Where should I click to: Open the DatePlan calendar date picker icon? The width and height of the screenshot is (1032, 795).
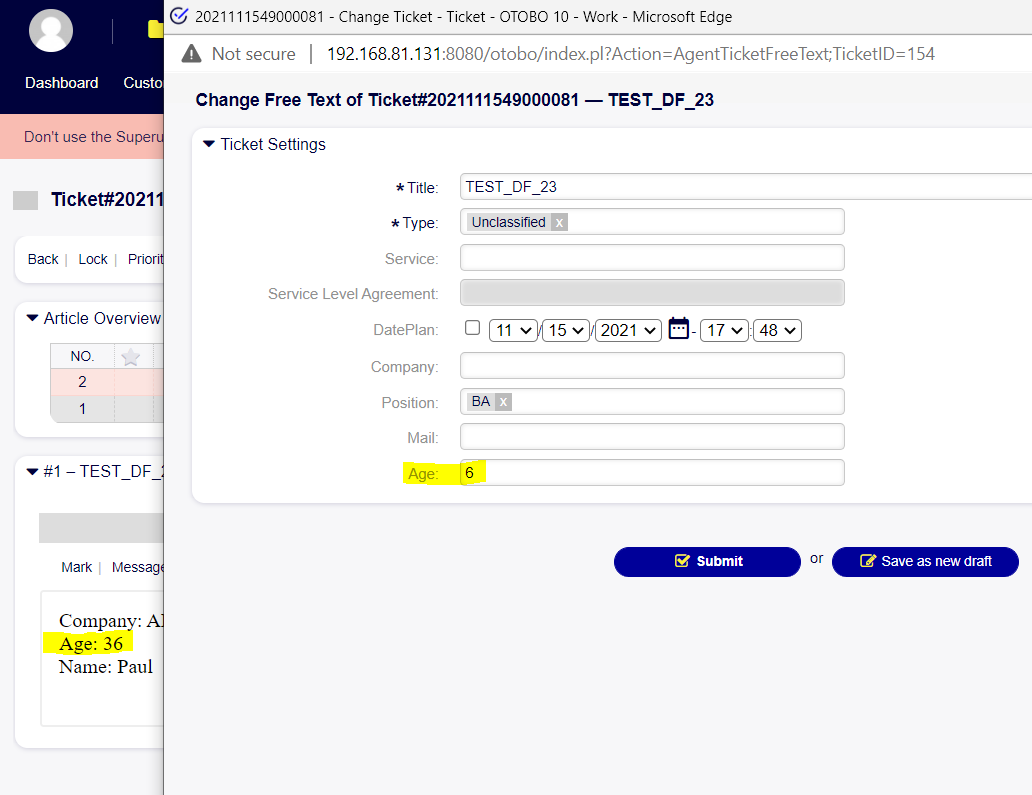(x=678, y=329)
